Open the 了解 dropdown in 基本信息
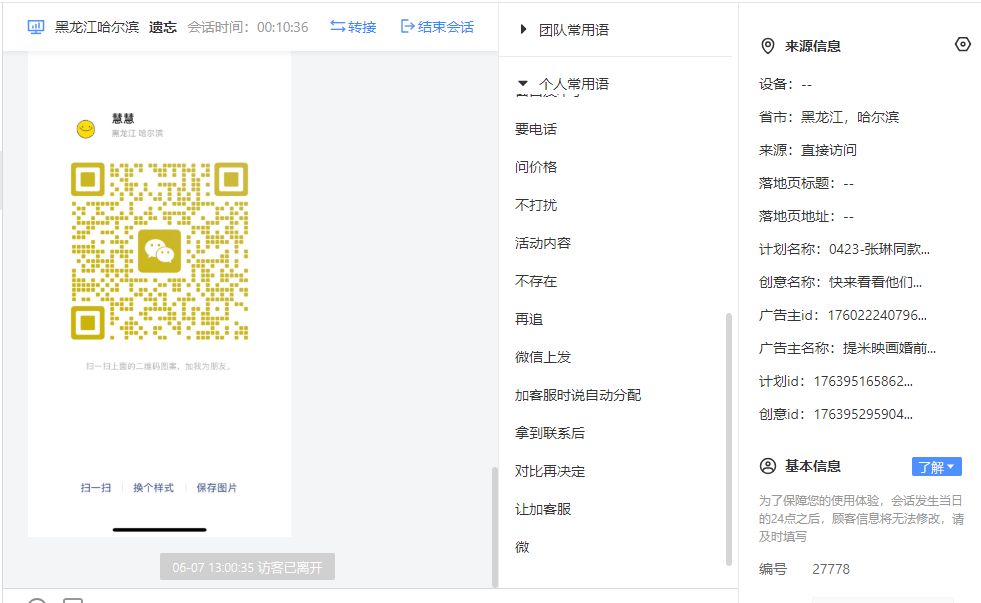981x603 pixels. (936, 467)
